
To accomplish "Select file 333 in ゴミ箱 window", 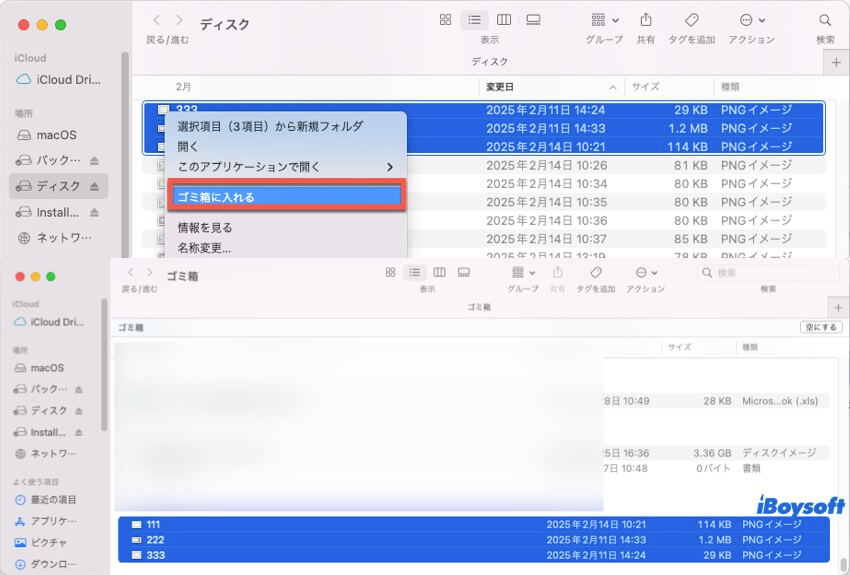I will point(474,555).
